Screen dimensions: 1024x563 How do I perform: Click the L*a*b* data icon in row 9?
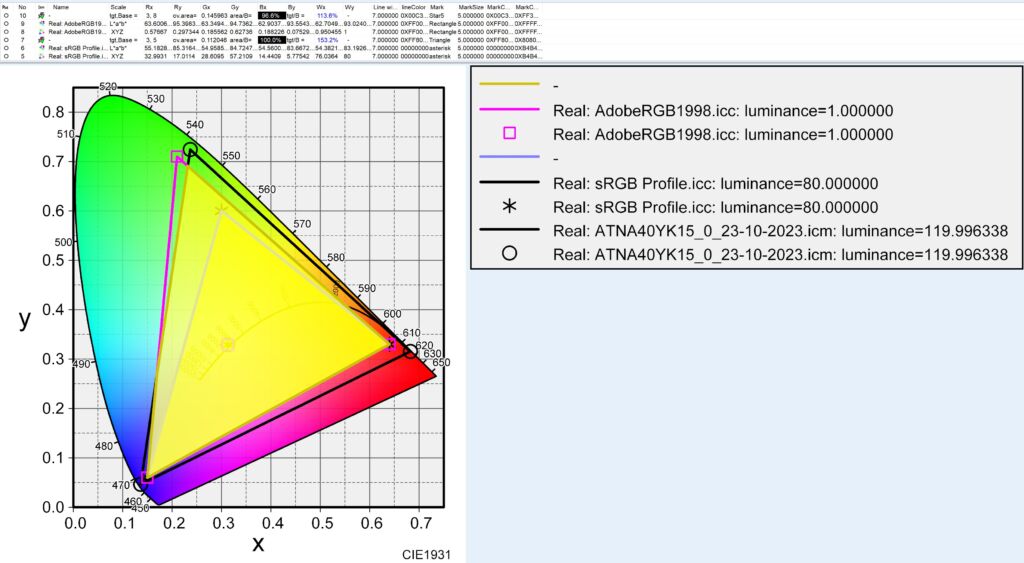click(41, 24)
